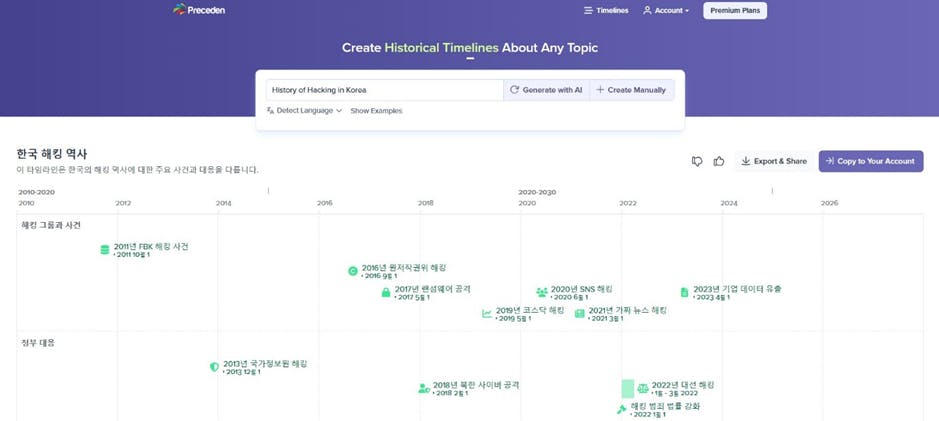Select the 2013년 국가정보원 해킹 shield icon
The image size is (939, 421).
pos(214,367)
